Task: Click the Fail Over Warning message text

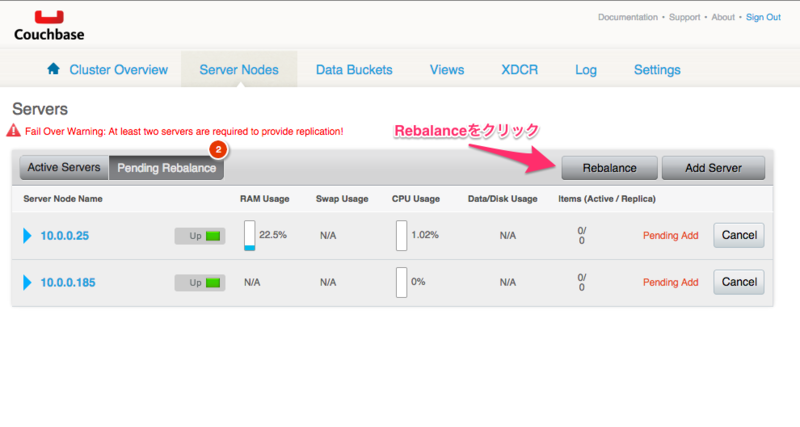Action: [x=184, y=132]
